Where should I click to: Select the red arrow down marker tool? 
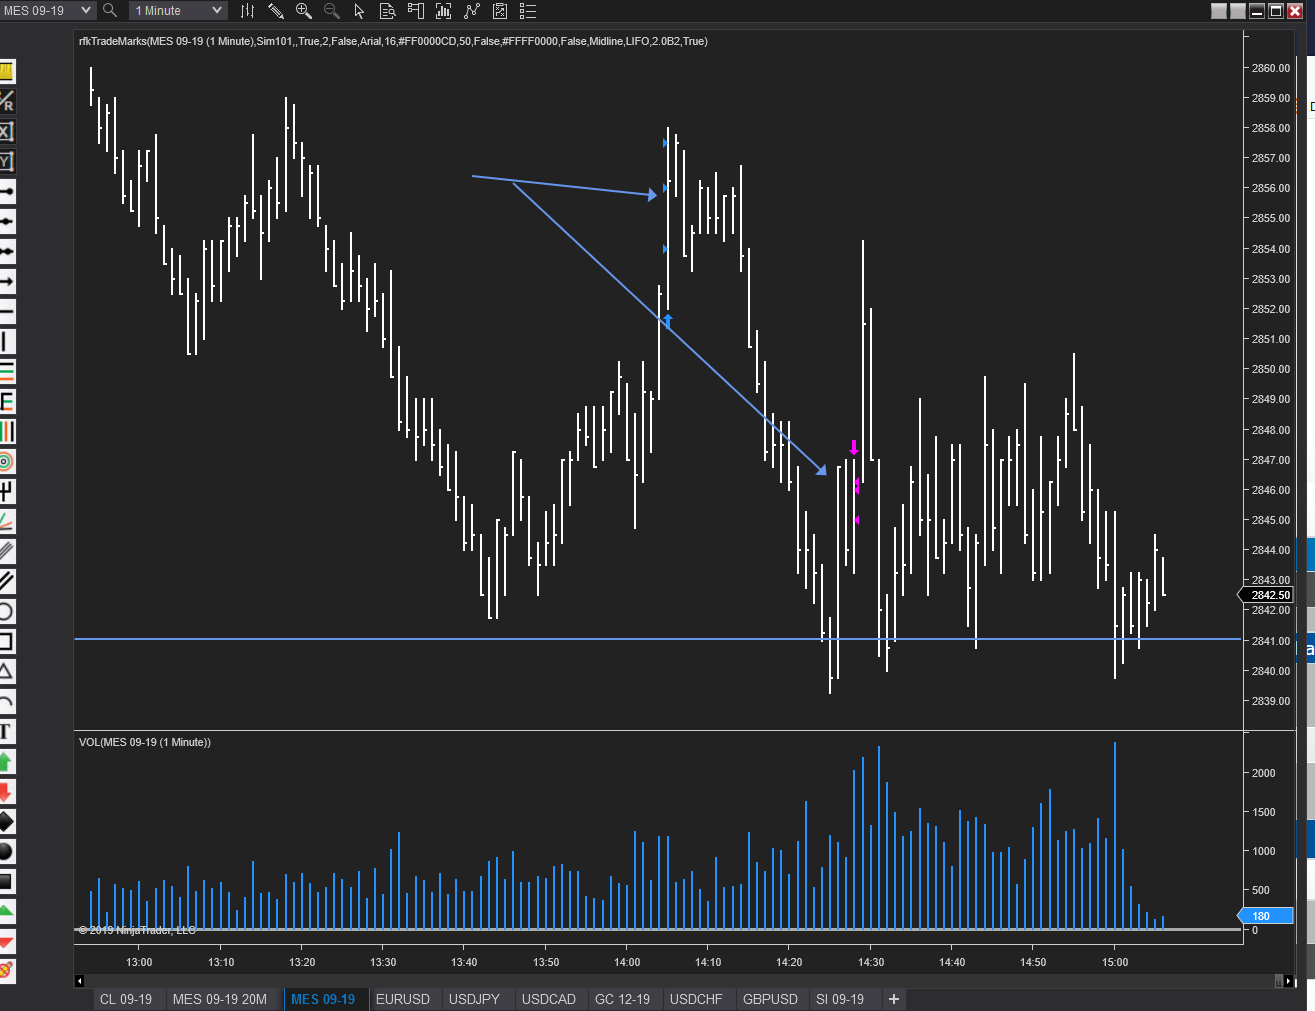coord(6,791)
